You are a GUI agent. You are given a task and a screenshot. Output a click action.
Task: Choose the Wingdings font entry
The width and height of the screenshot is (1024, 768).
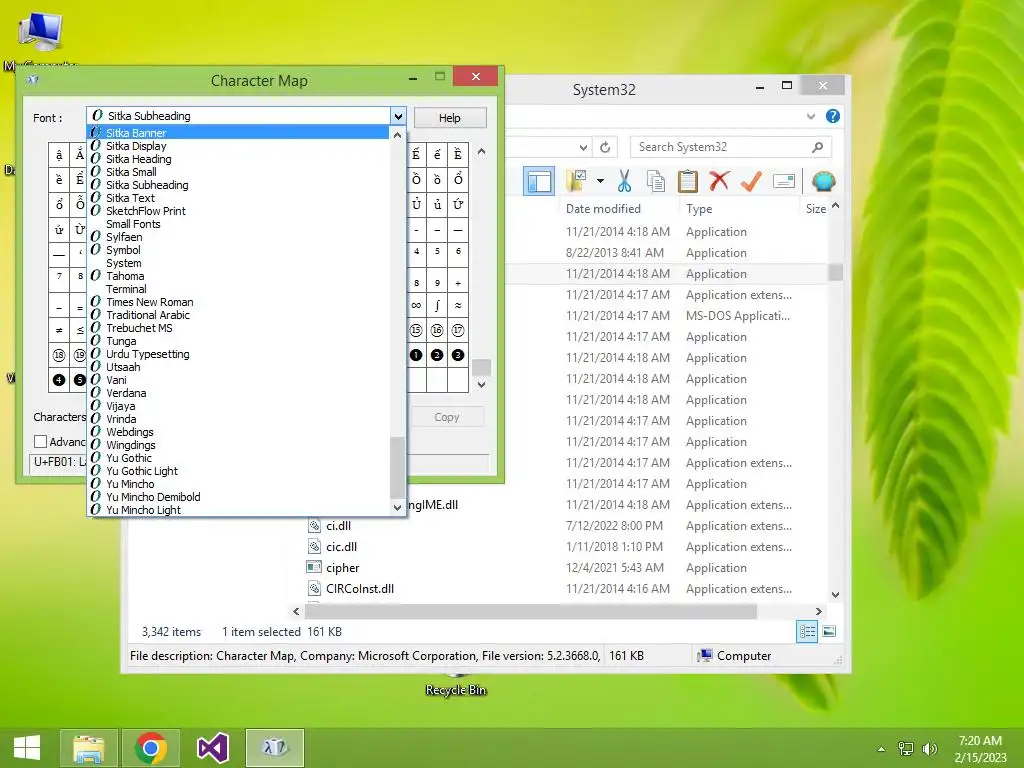coord(238,445)
